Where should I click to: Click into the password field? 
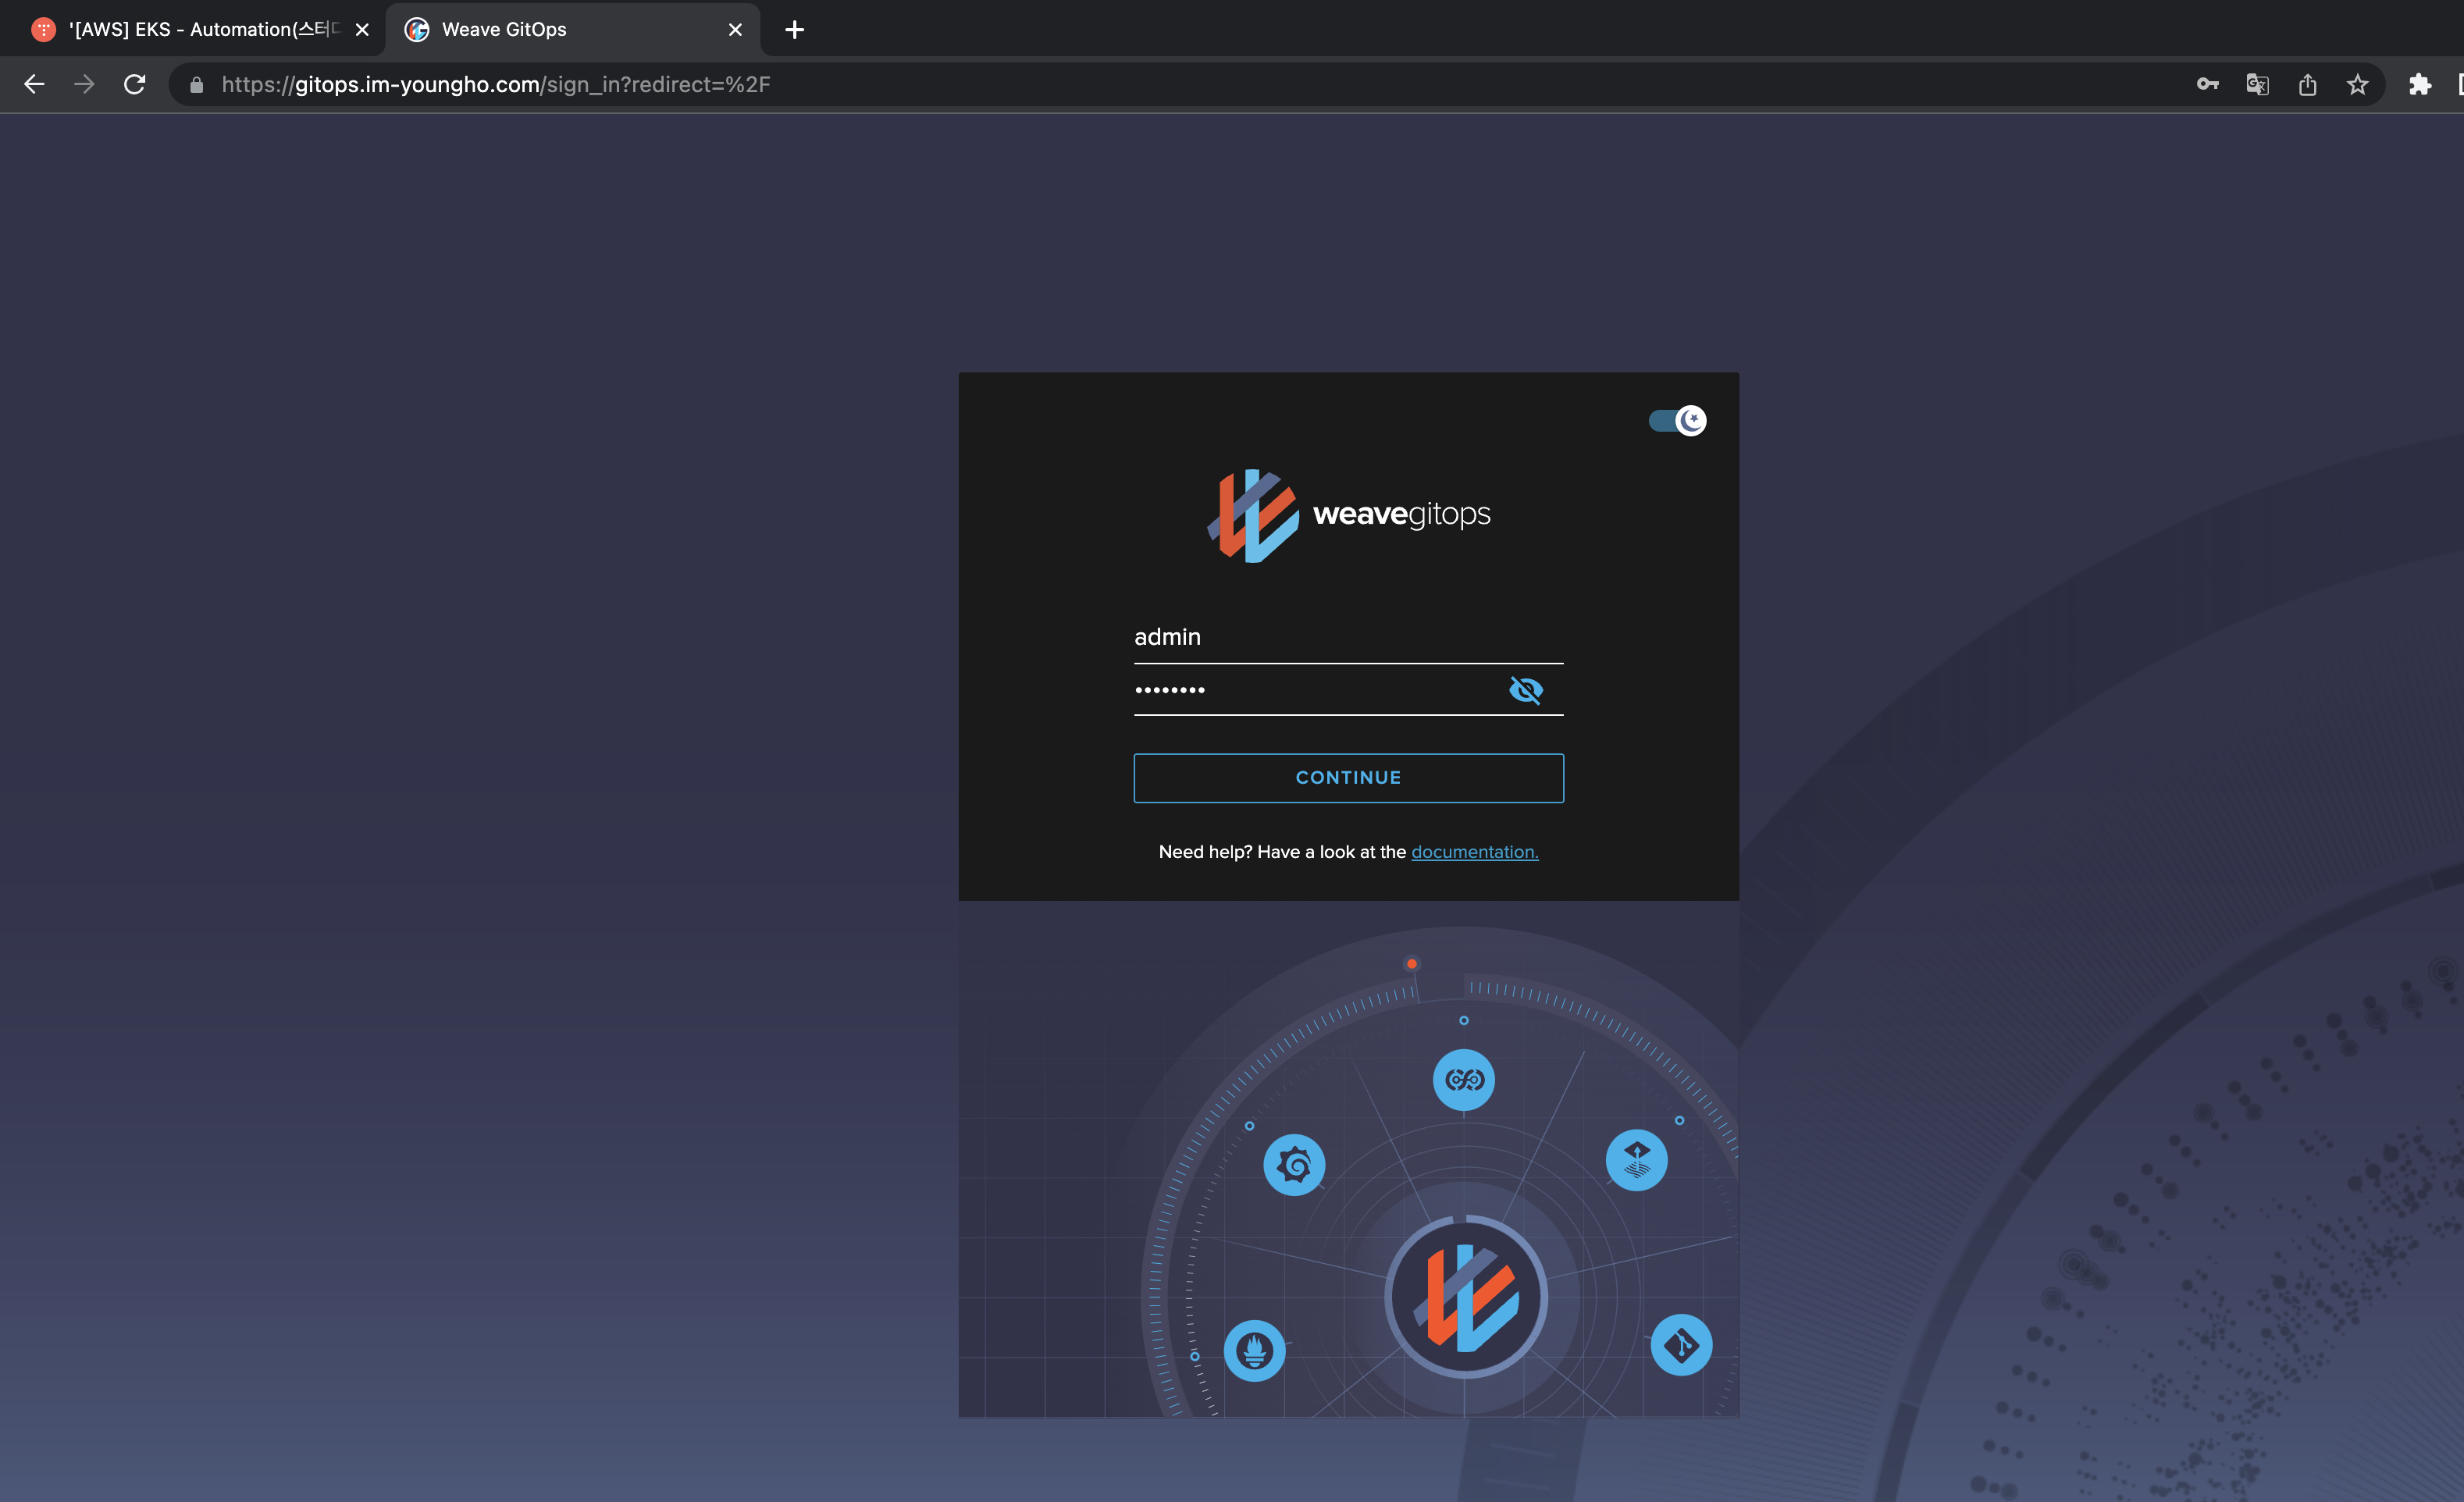pos(1310,690)
